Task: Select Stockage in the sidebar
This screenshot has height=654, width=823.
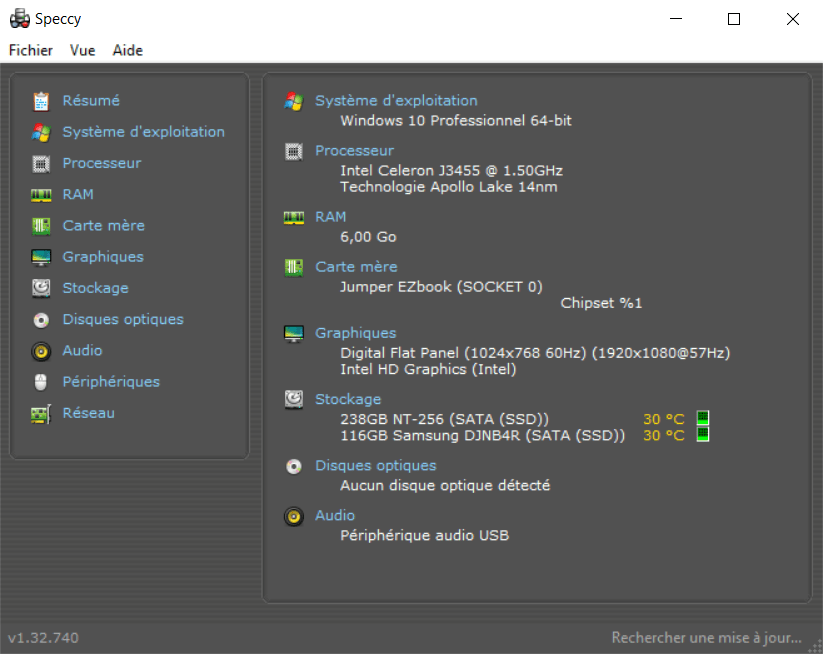Action: (96, 288)
